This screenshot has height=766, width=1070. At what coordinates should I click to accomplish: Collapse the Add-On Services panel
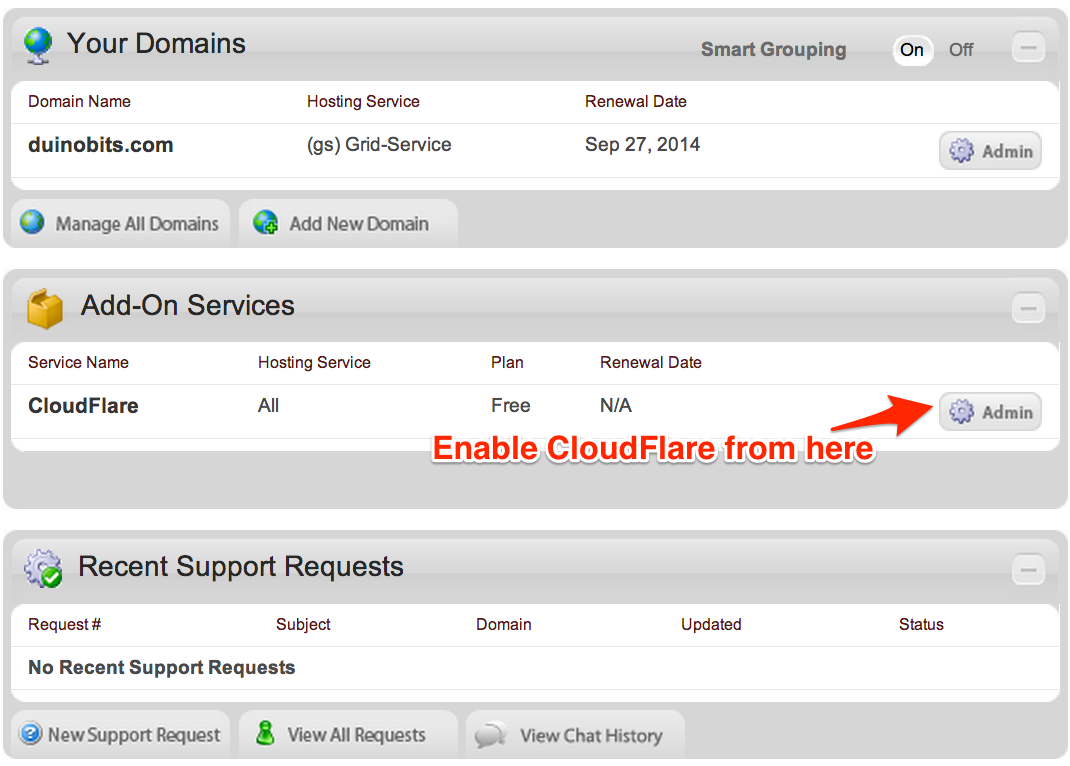[x=1028, y=308]
